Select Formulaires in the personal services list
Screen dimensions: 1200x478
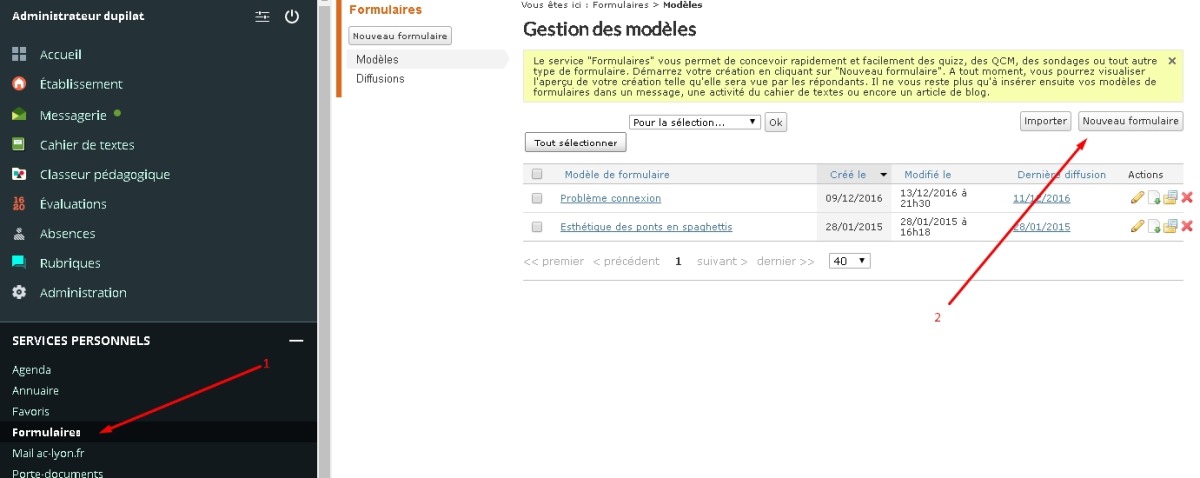(46, 432)
